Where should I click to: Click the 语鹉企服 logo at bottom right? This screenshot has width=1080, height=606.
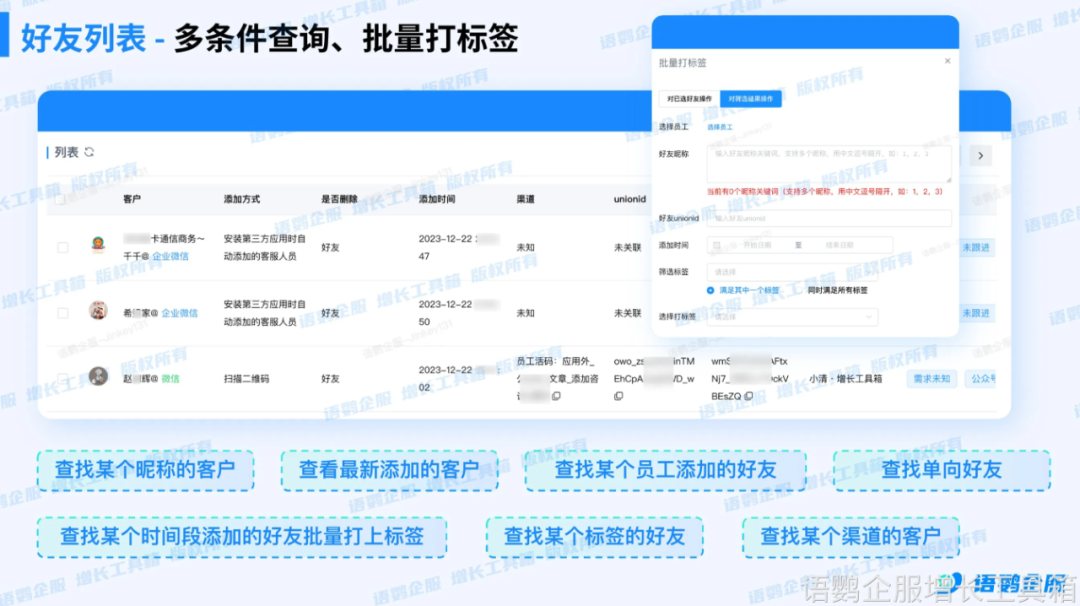pyautogui.click(x=1005, y=584)
